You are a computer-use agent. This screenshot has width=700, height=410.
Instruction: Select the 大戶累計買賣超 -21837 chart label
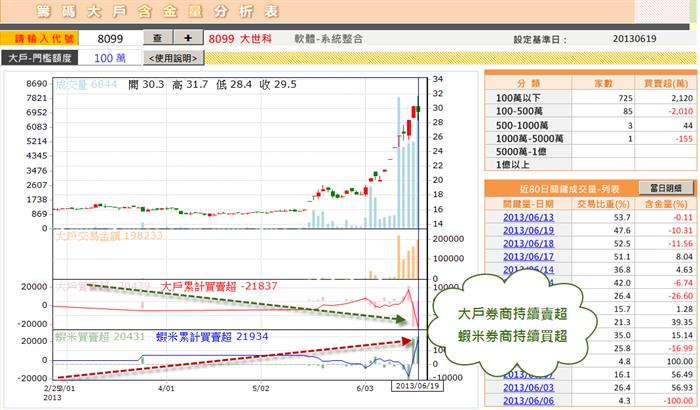tap(219, 286)
